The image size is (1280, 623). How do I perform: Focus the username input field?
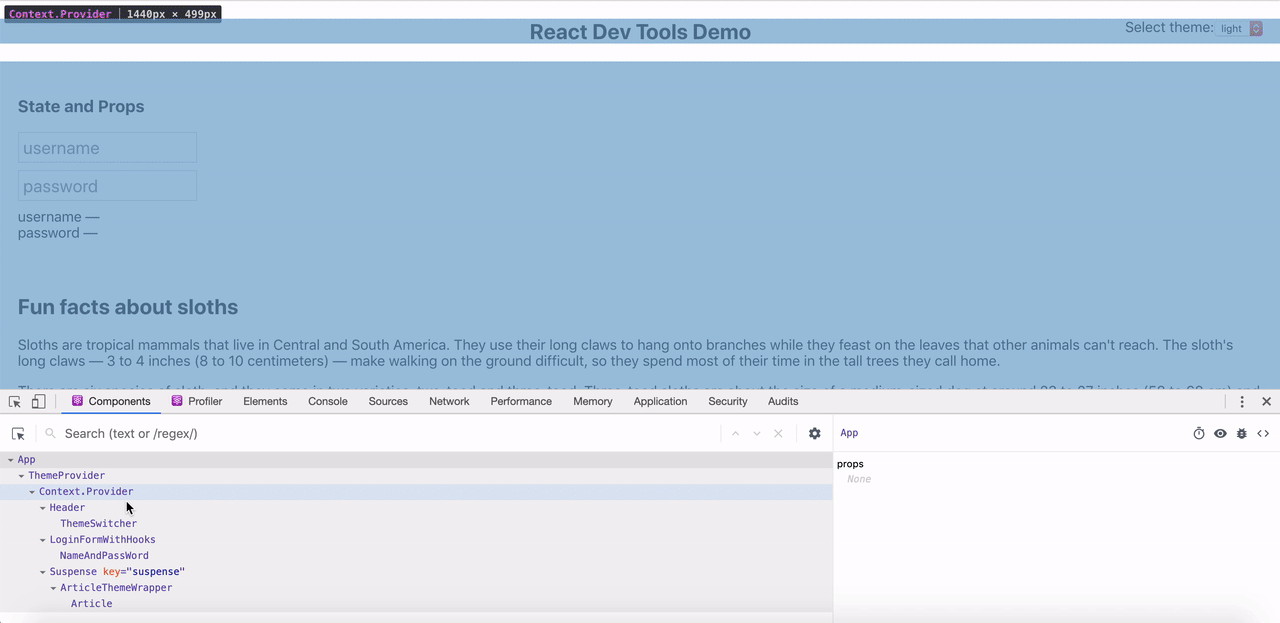[107, 148]
